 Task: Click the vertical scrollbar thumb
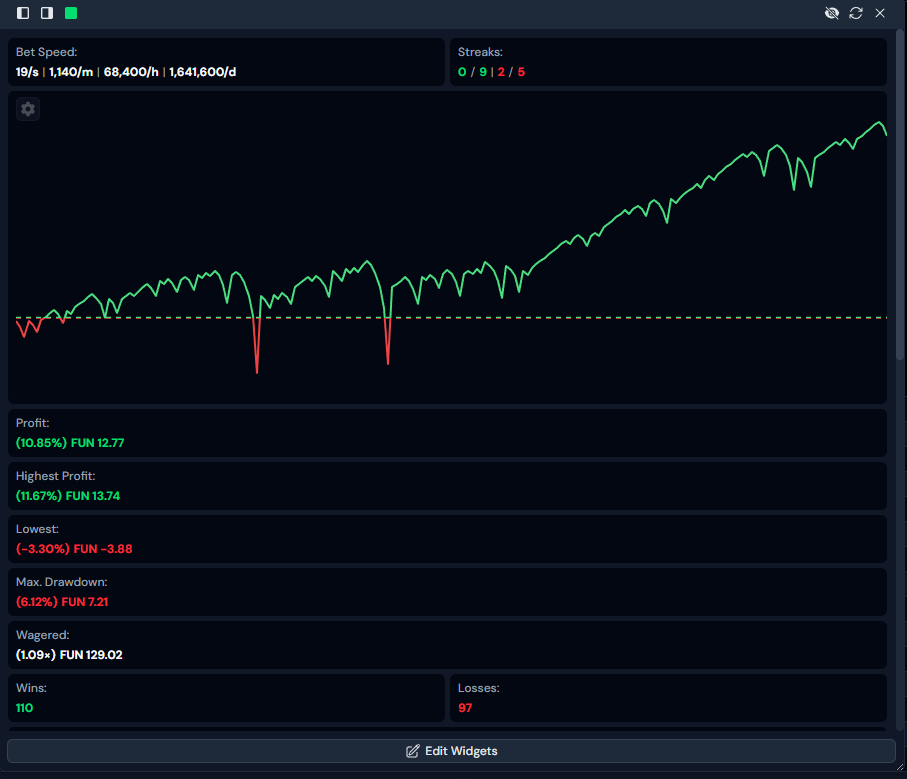click(x=900, y=200)
